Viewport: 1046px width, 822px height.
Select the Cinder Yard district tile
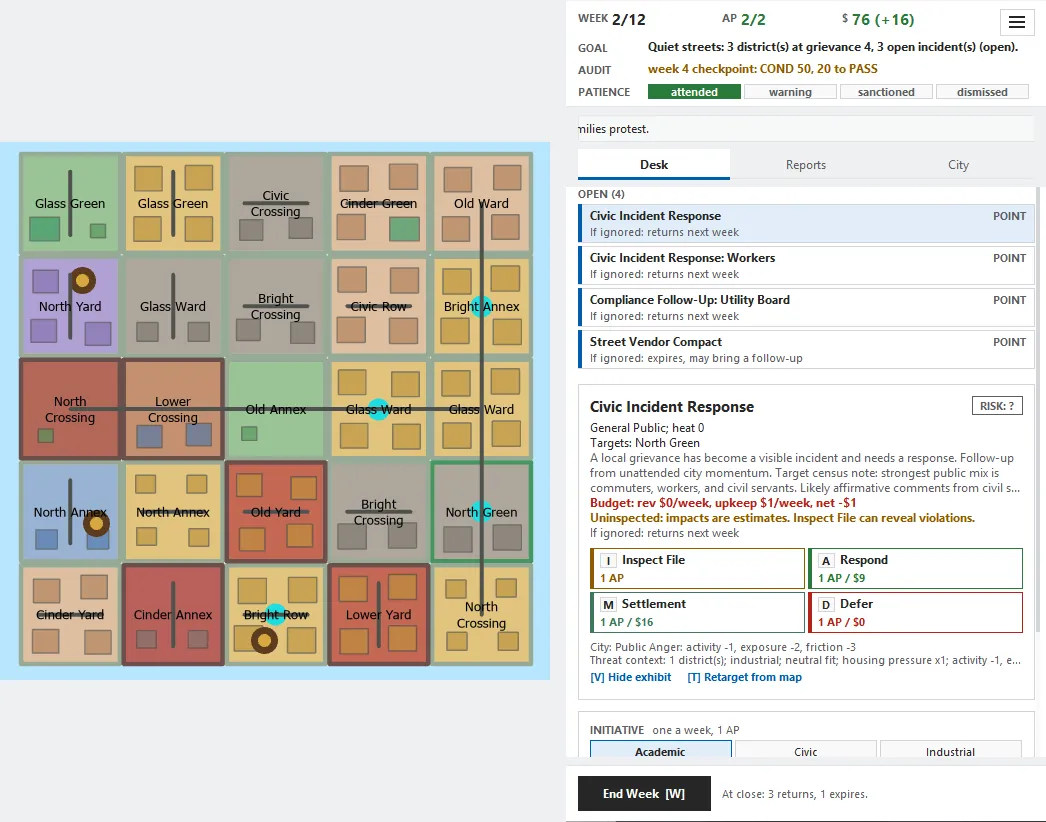pyautogui.click(x=70, y=614)
